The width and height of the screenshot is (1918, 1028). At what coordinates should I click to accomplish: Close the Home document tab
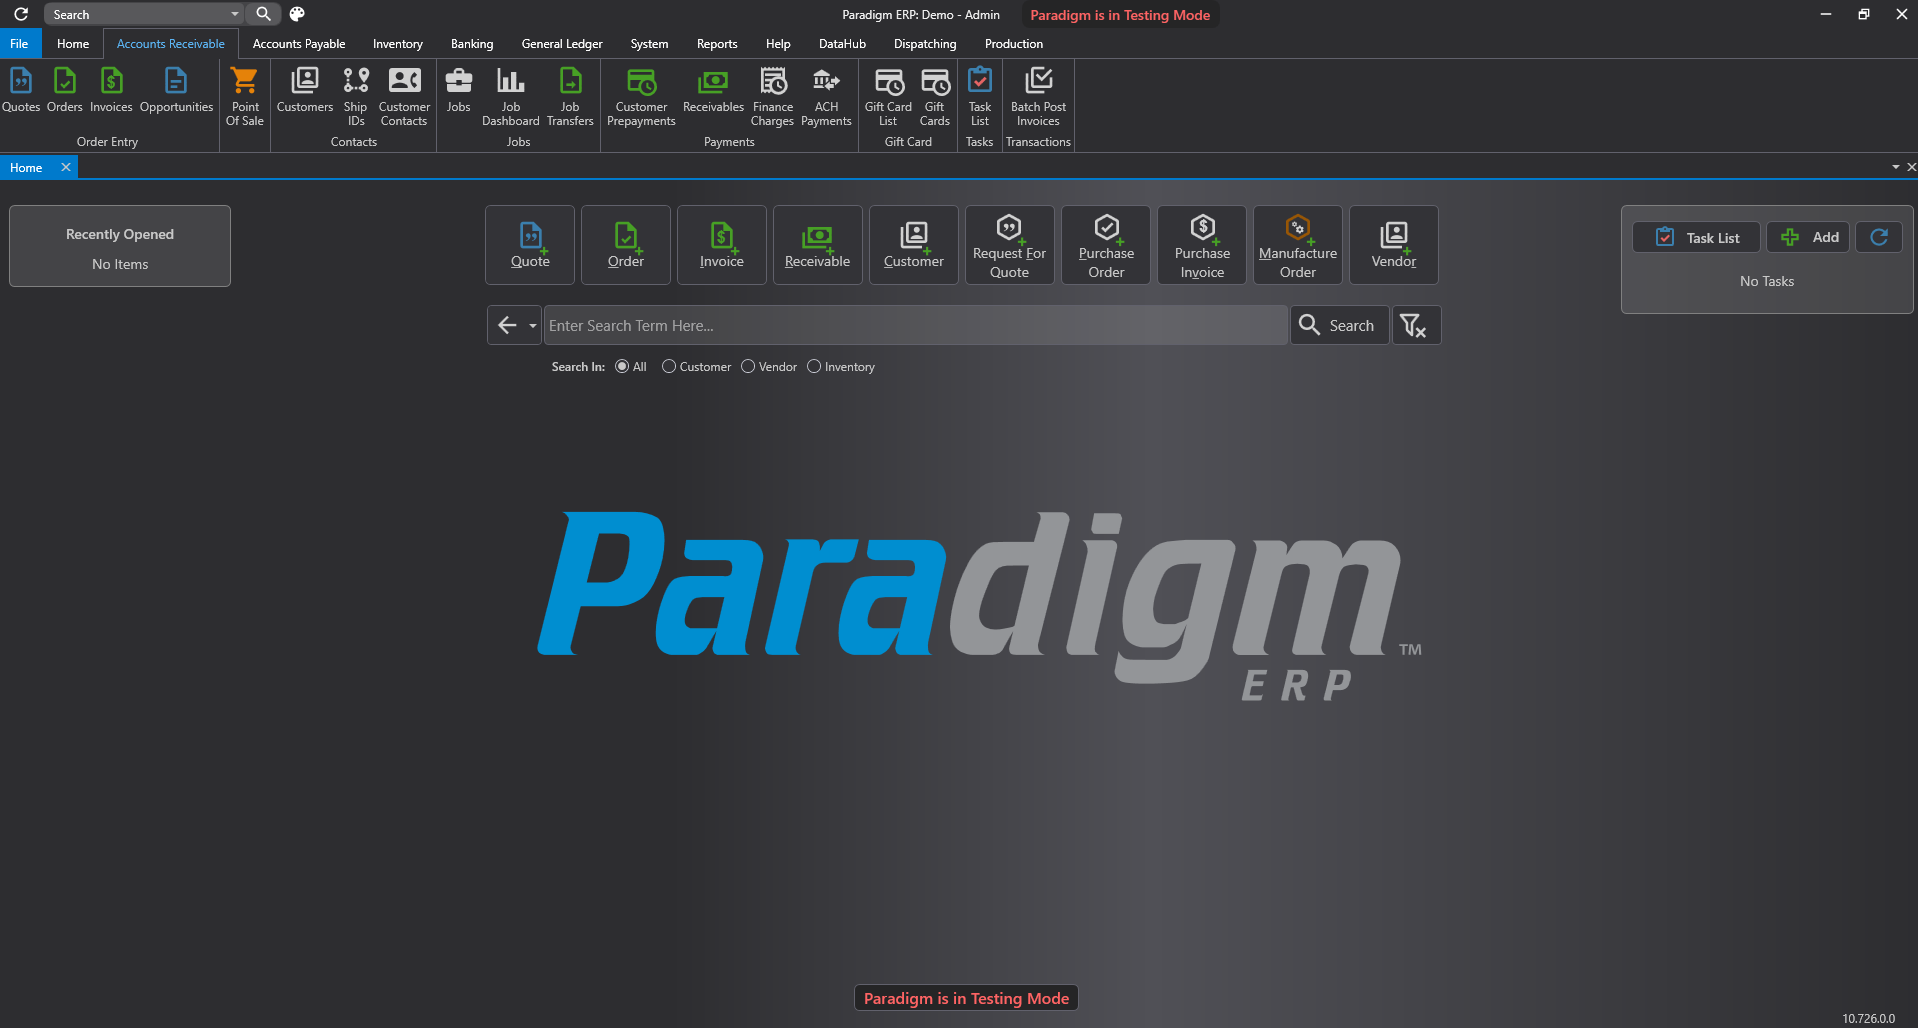point(66,167)
